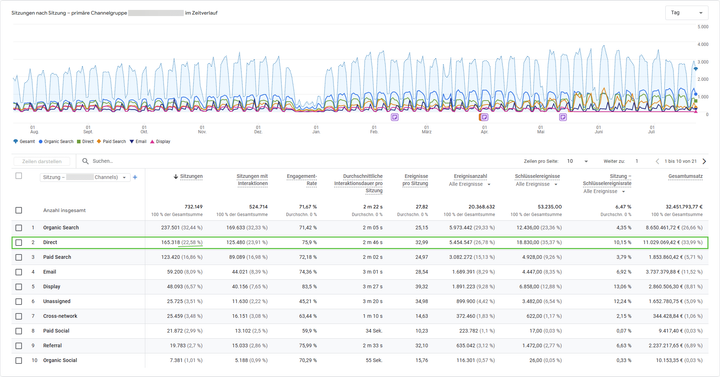Viewport: 720px width, 377px height.
Task: Select the Paid Social row checkbox
Action: point(18,331)
